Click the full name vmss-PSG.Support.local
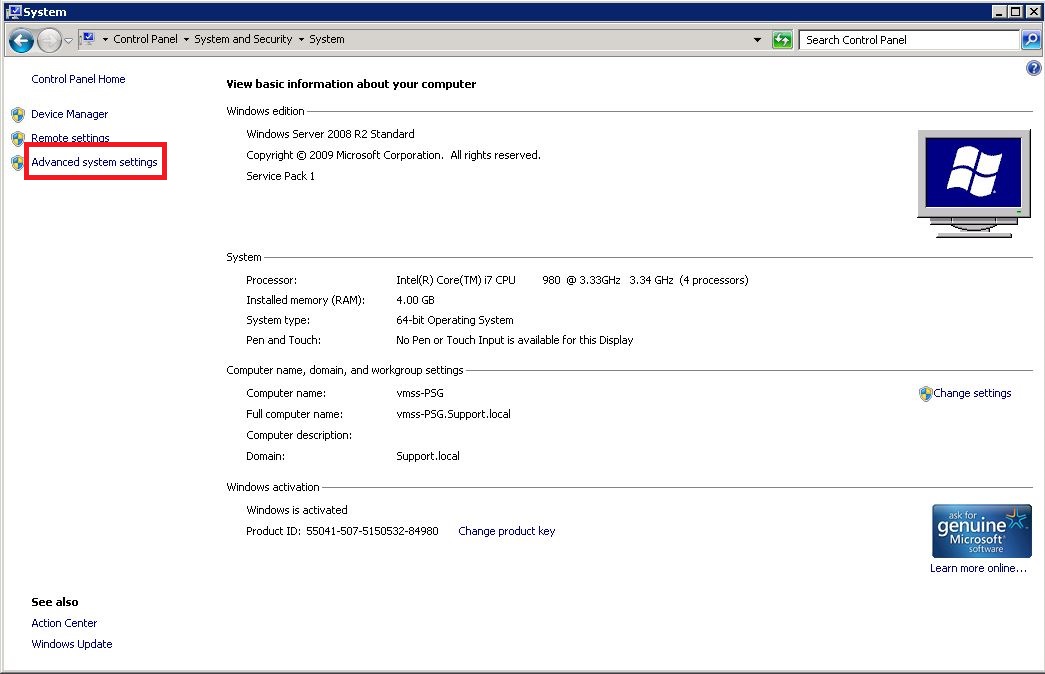1045x674 pixels. point(453,414)
